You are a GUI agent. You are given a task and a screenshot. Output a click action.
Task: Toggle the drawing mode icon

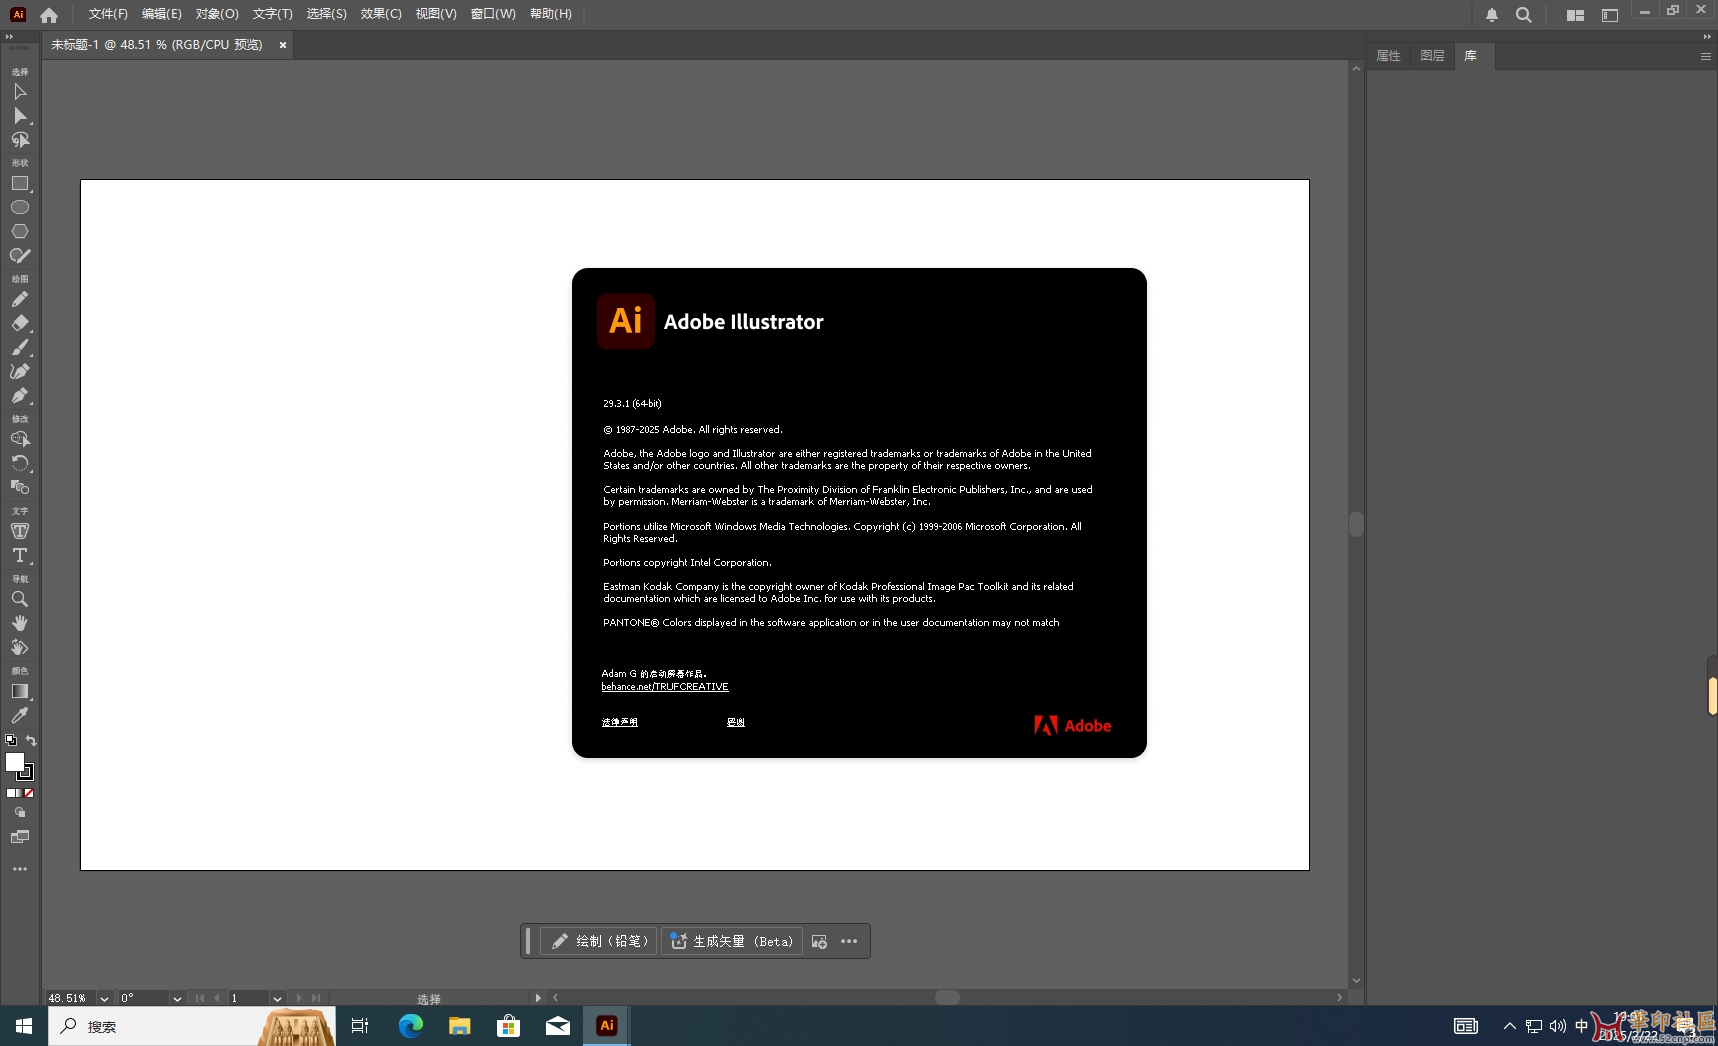pyautogui.click(x=20, y=813)
